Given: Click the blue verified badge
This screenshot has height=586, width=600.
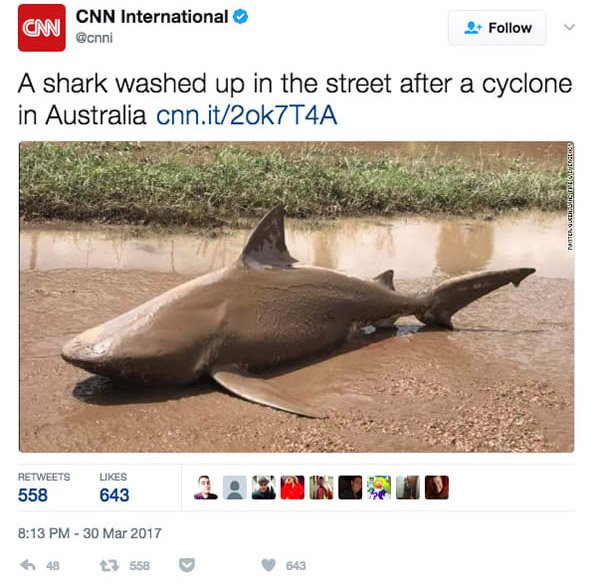Looking at the screenshot, I should 240,17.
